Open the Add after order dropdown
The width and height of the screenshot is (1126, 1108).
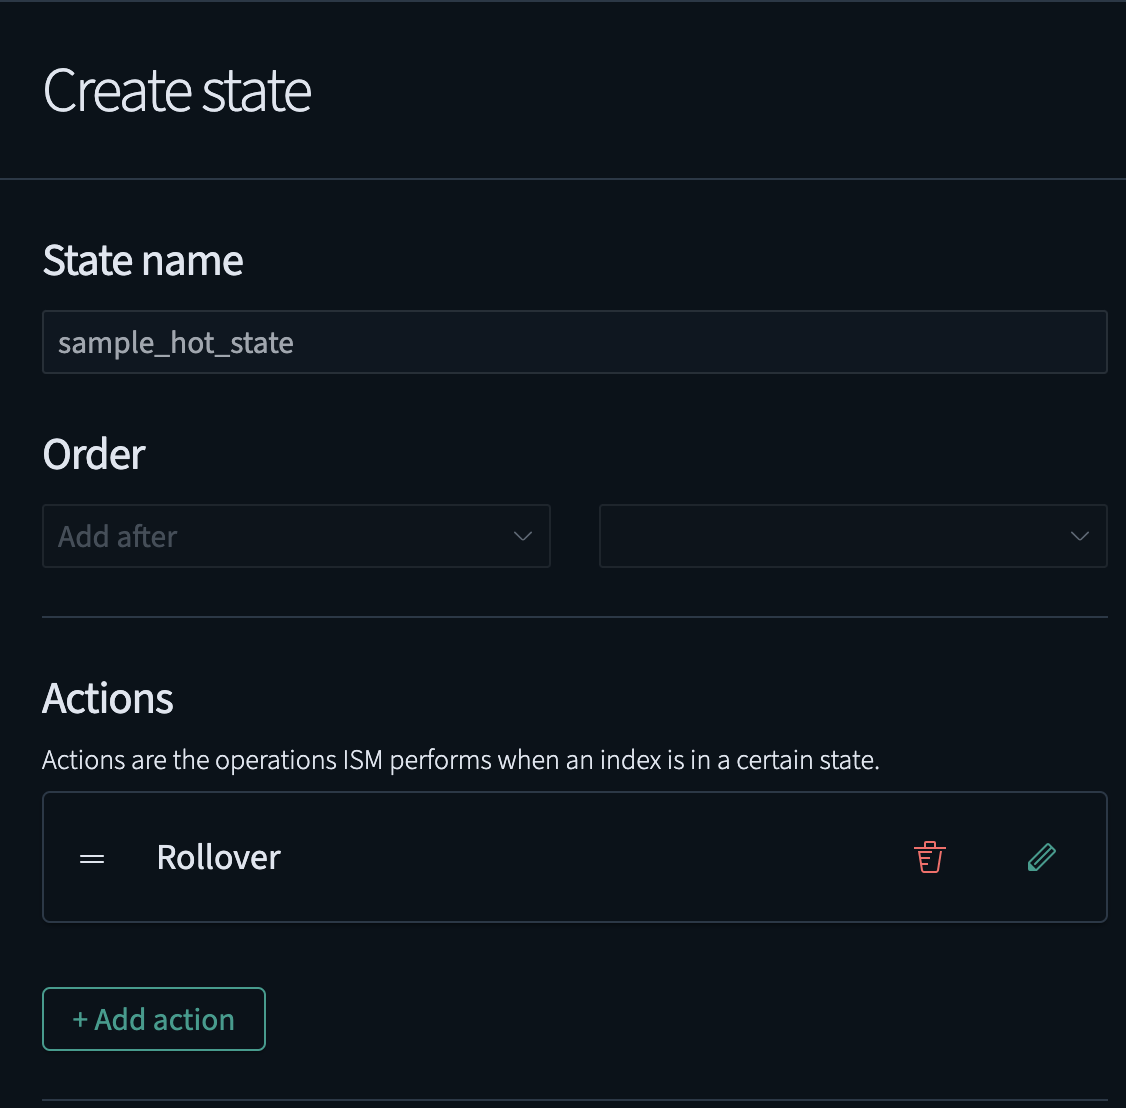coord(295,536)
